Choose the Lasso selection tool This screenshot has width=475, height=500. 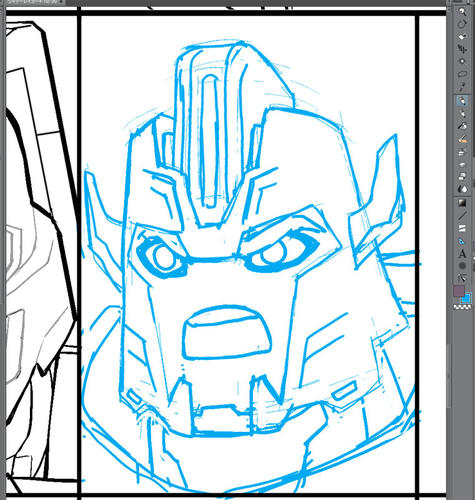click(462, 74)
